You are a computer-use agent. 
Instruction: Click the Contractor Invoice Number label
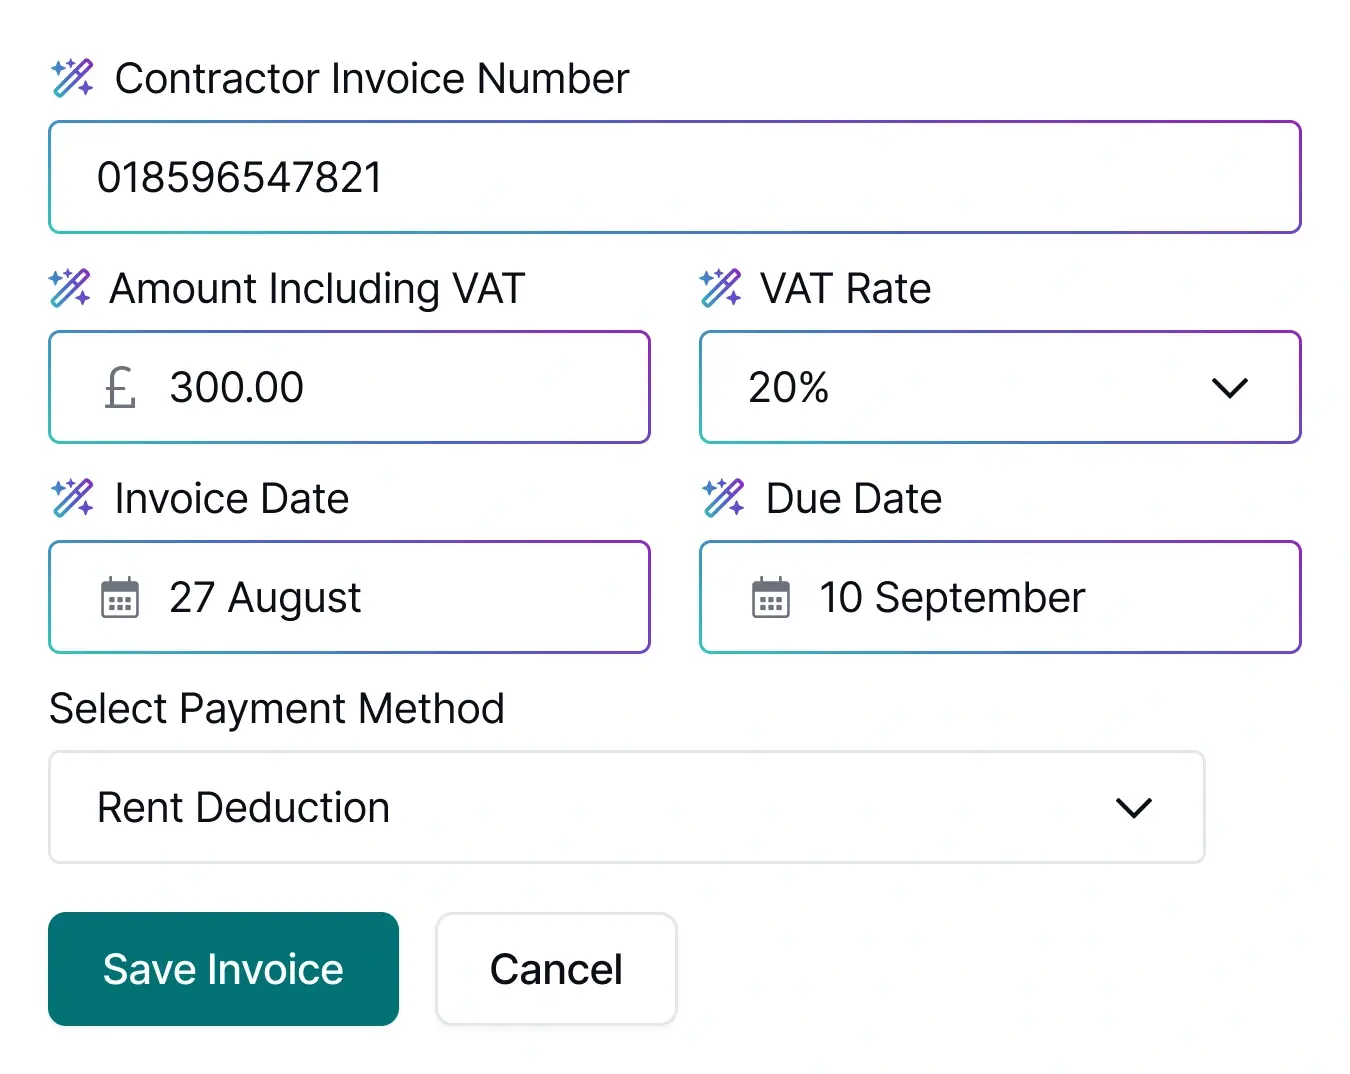[x=372, y=77]
